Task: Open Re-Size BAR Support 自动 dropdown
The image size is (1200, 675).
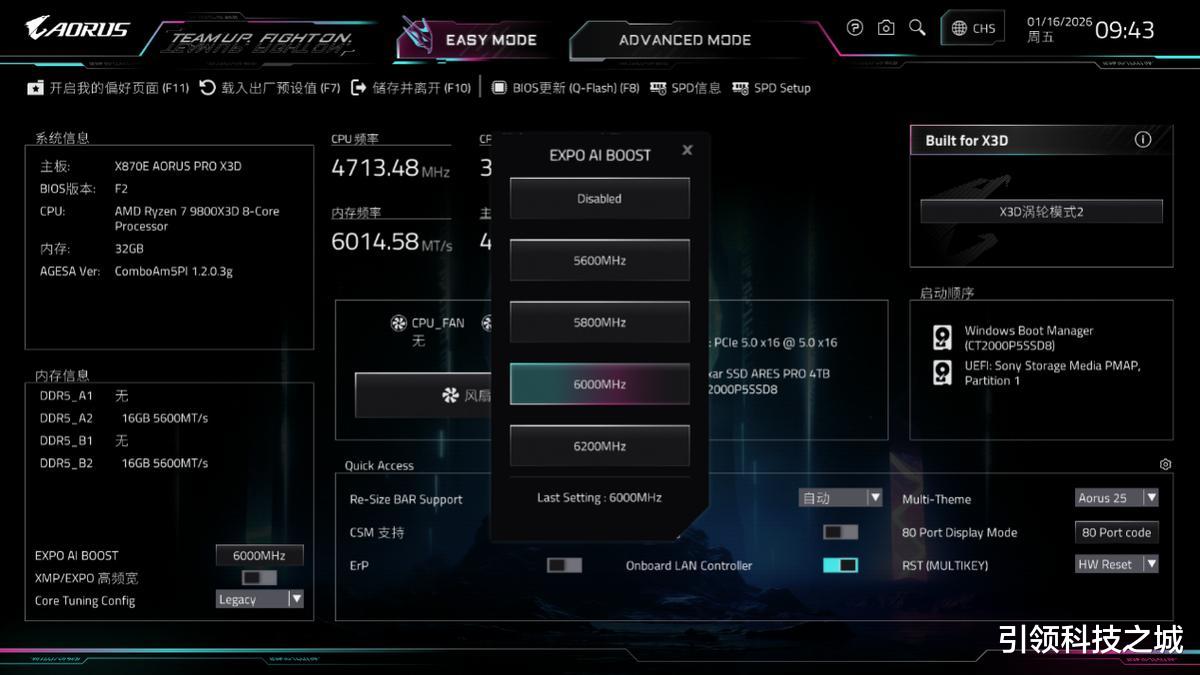Action: 840,497
